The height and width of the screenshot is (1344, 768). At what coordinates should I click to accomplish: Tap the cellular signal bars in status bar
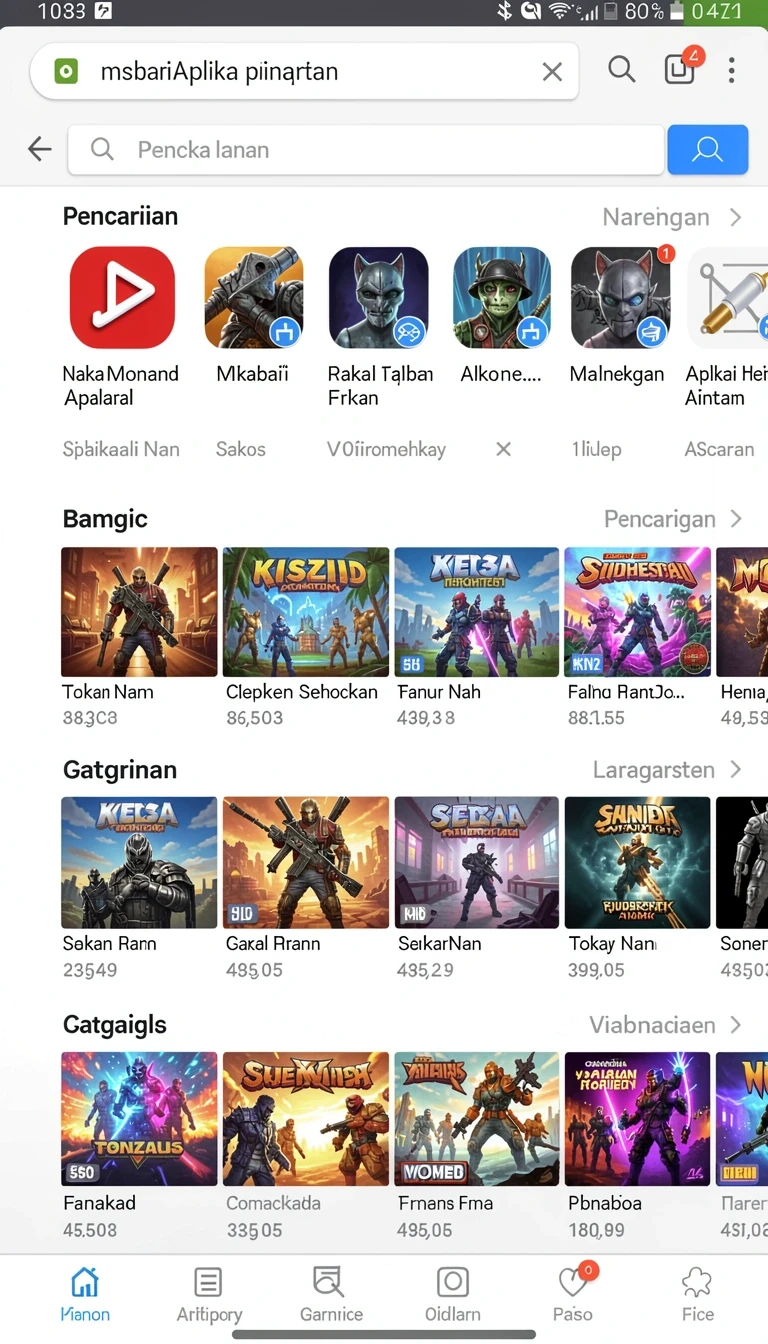pyautogui.click(x=589, y=12)
